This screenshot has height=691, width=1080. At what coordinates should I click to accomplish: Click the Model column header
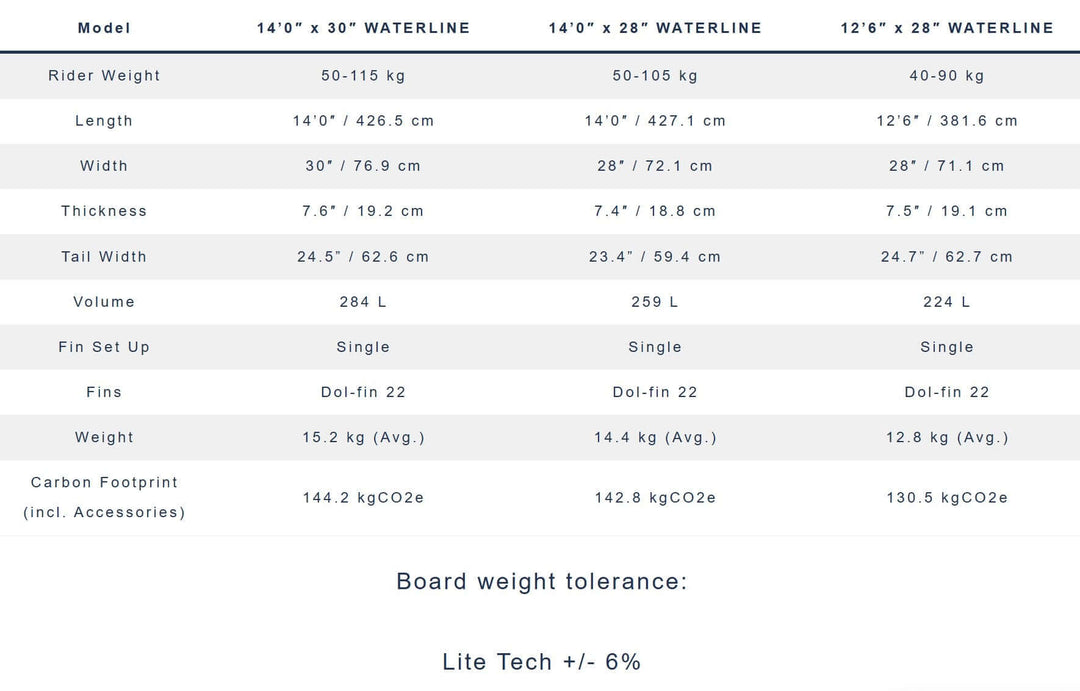pos(104,28)
